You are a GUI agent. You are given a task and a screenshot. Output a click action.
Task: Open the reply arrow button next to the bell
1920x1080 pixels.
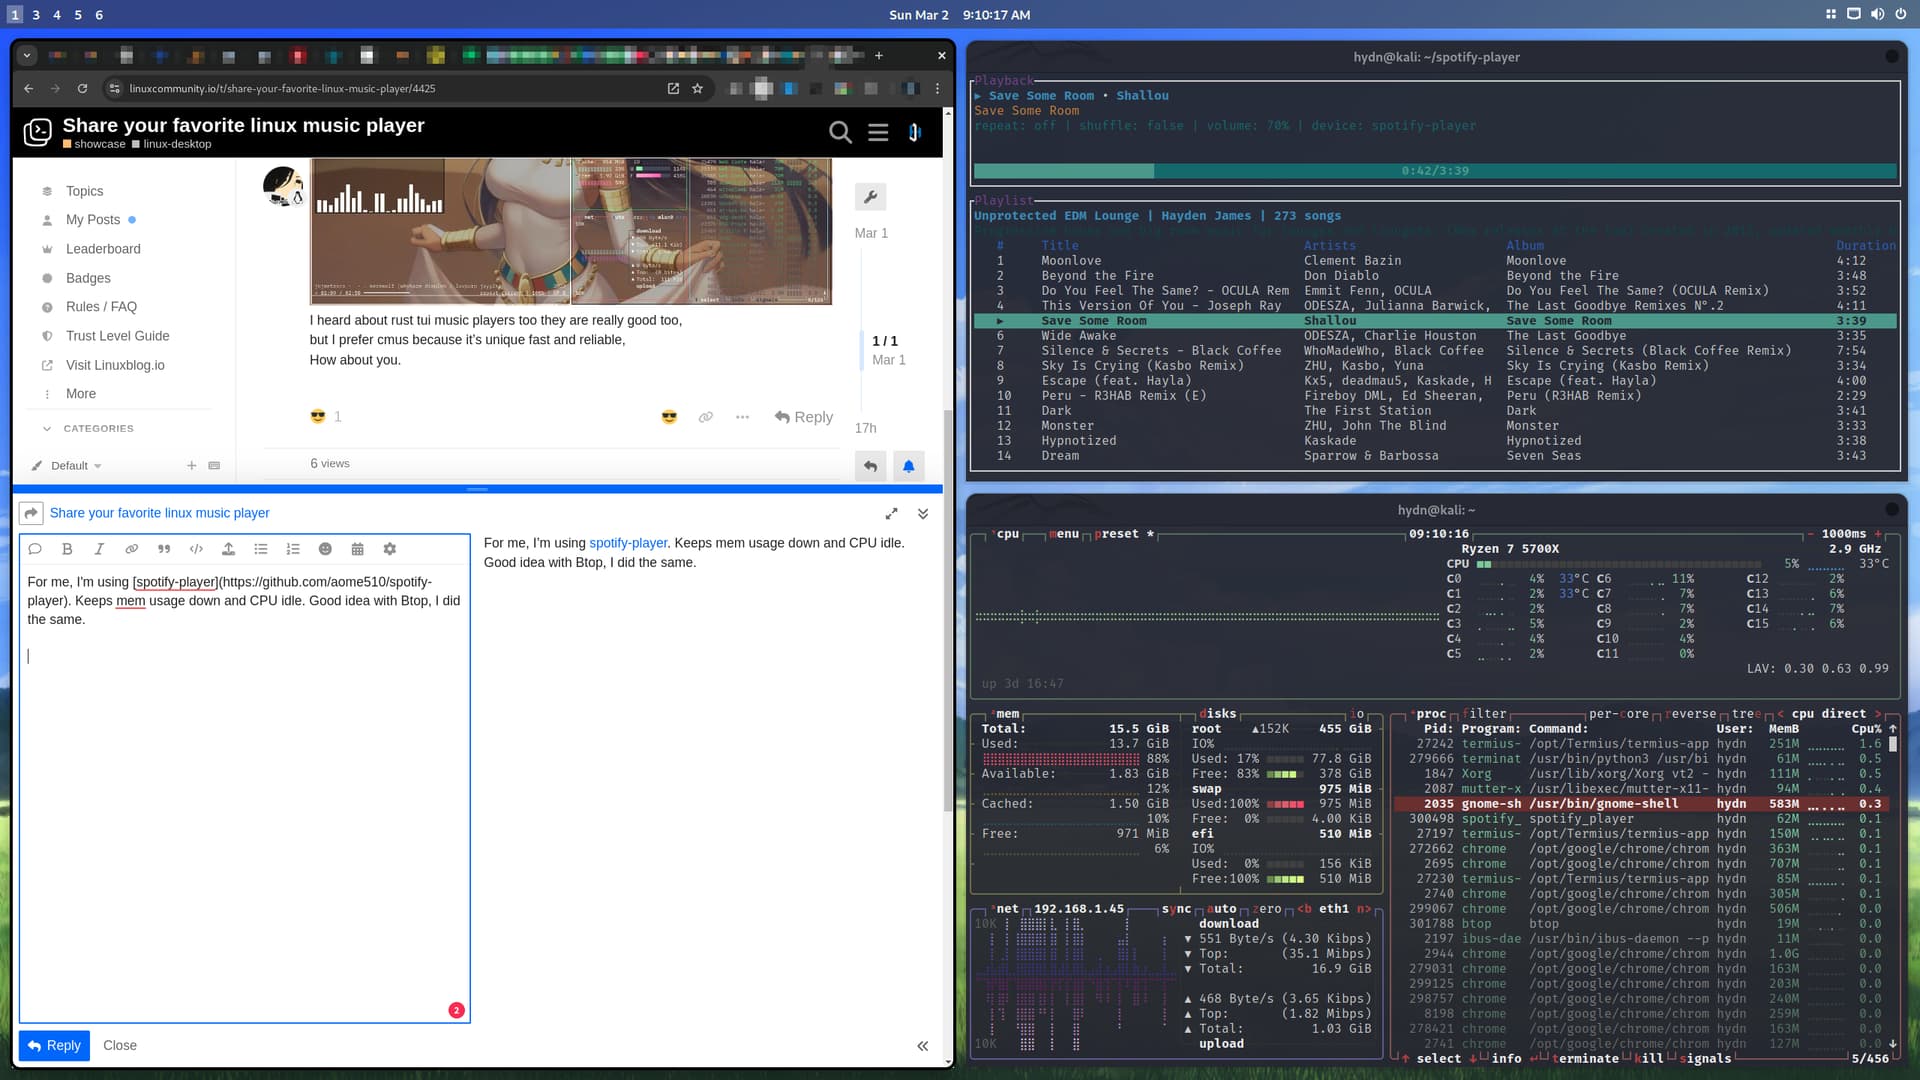tap(870, 466)
